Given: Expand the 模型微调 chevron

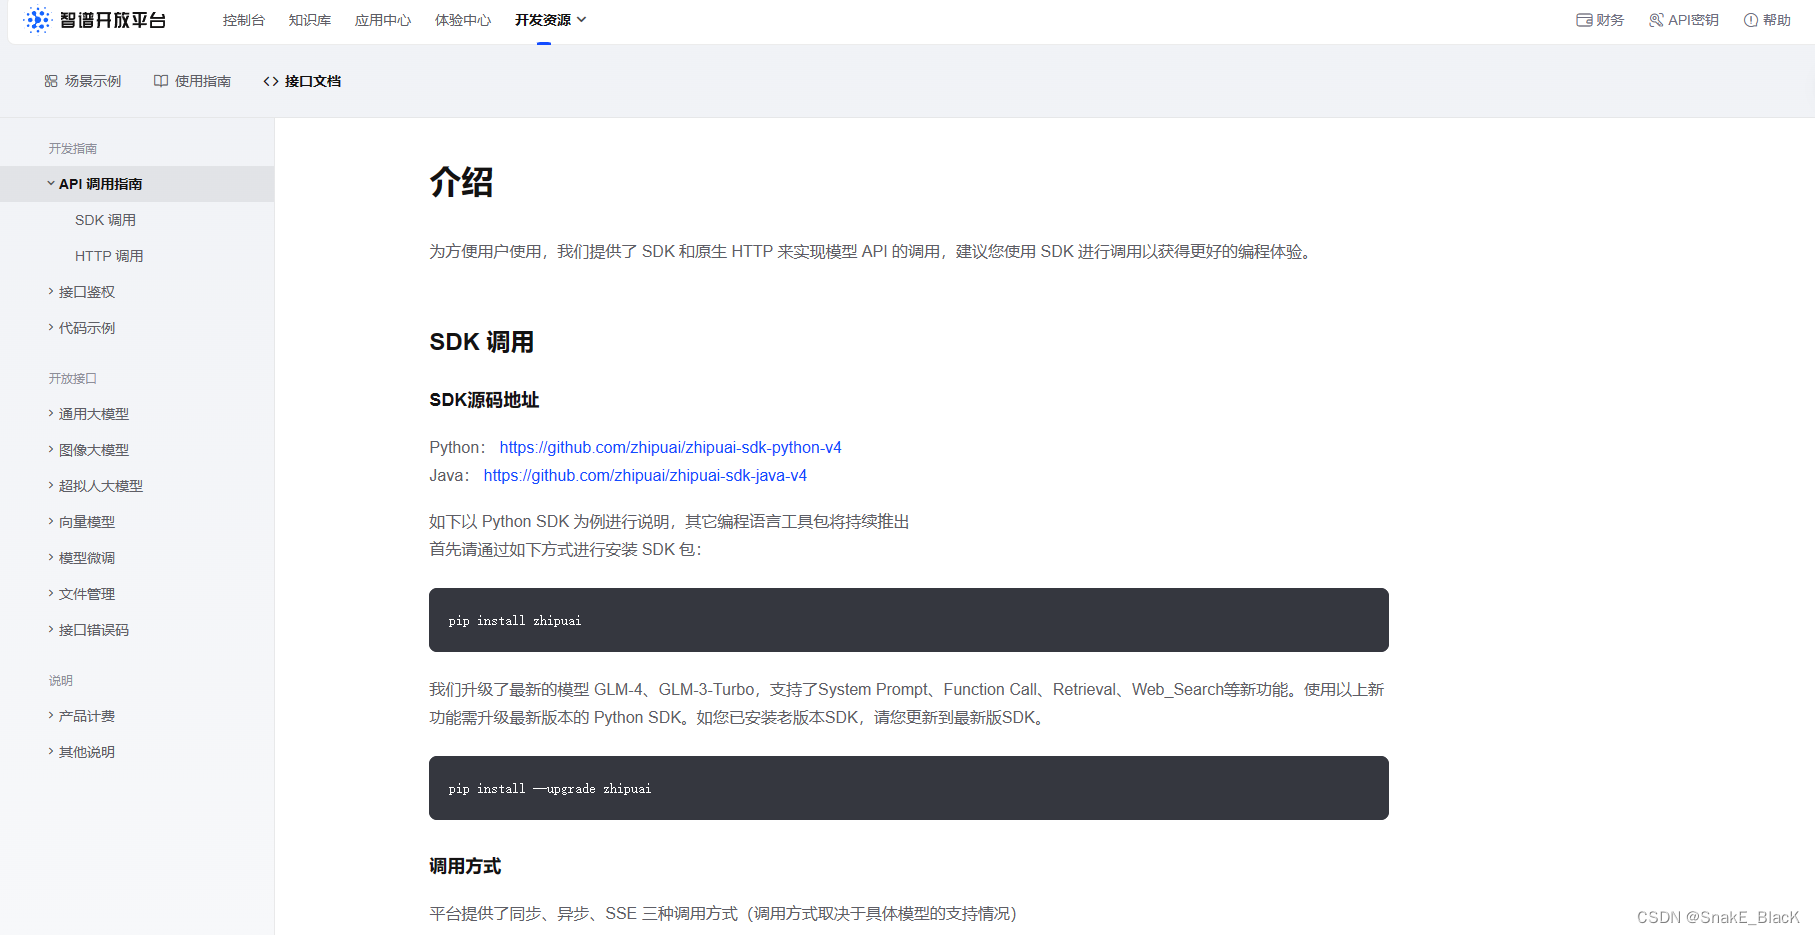Looking at the screenshot, I should coord(51,558).
